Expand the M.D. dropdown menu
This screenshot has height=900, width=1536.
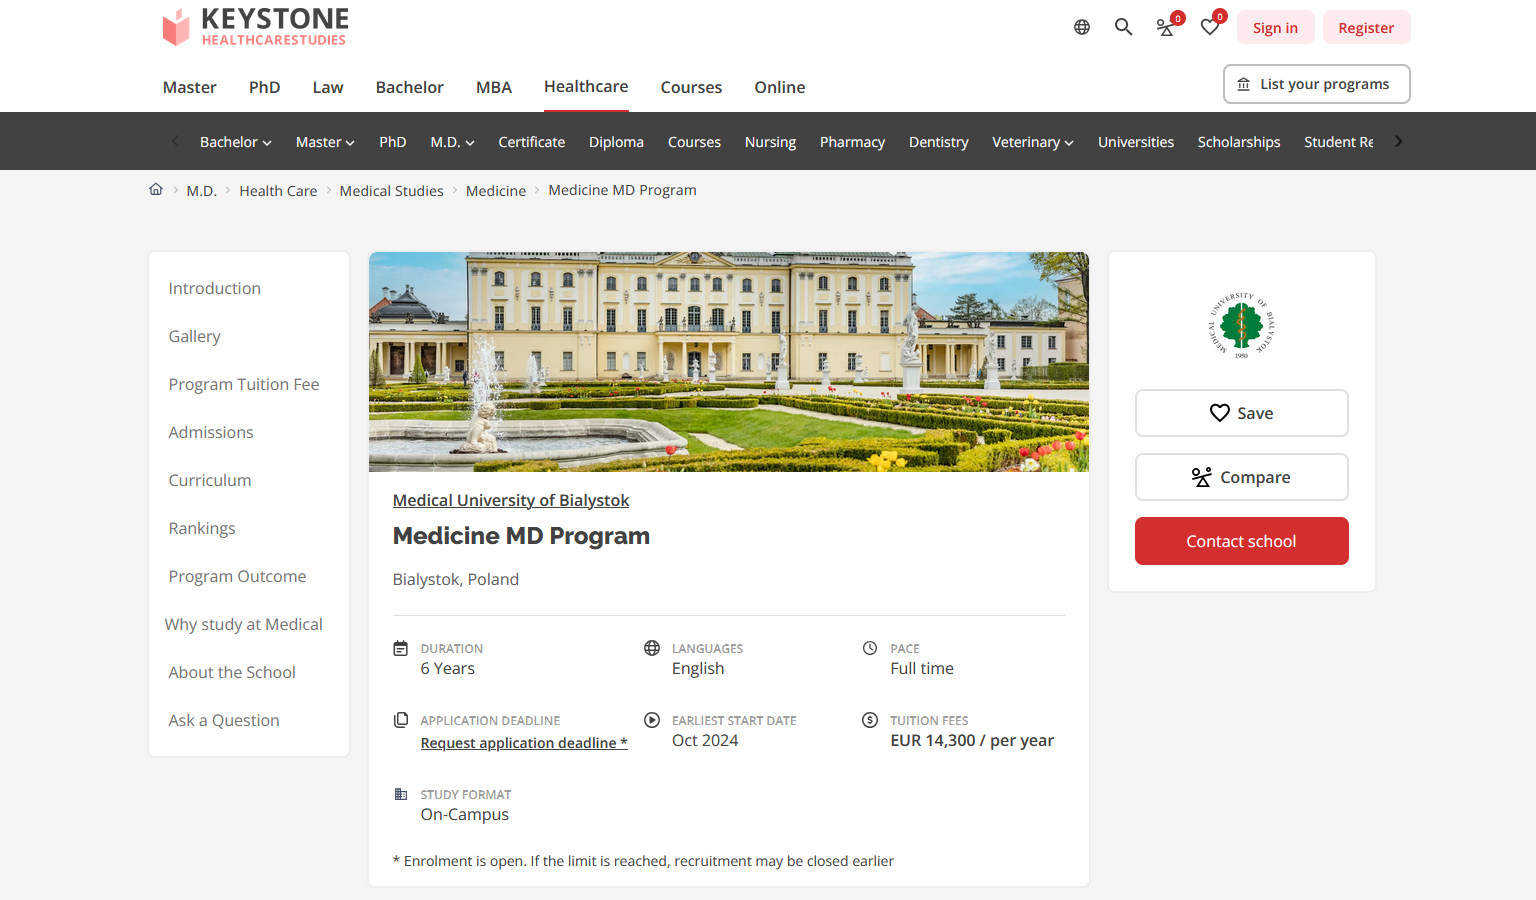pyautogui.click(x=452, y=142)
